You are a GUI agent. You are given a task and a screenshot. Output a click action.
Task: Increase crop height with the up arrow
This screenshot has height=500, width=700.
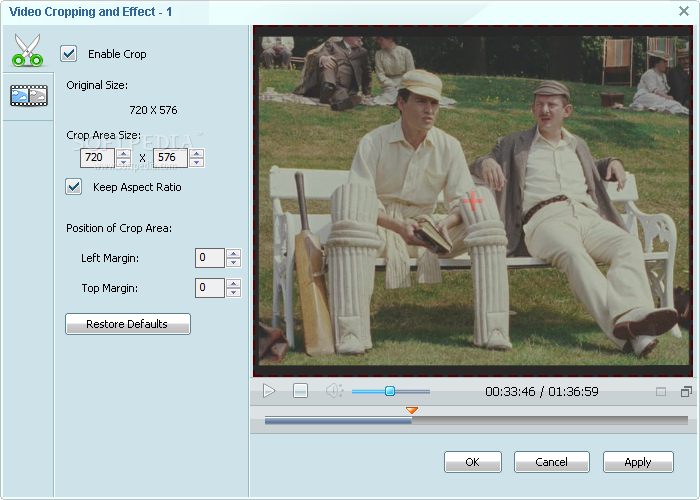coord(196,153)
